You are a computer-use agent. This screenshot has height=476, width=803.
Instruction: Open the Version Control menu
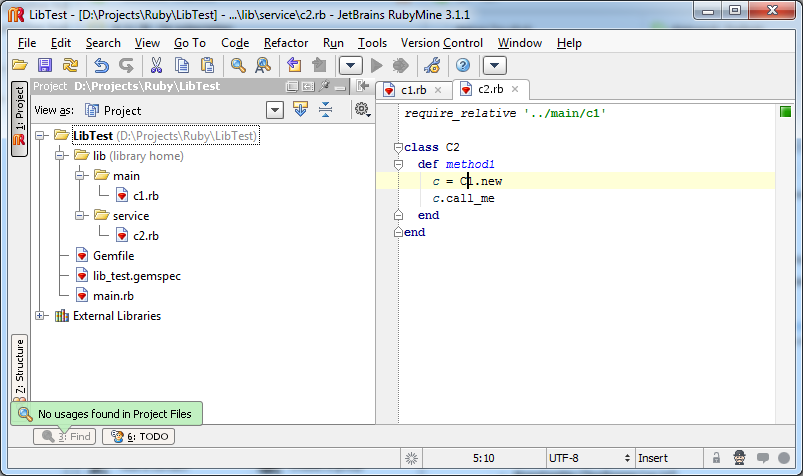coord(441,43)
